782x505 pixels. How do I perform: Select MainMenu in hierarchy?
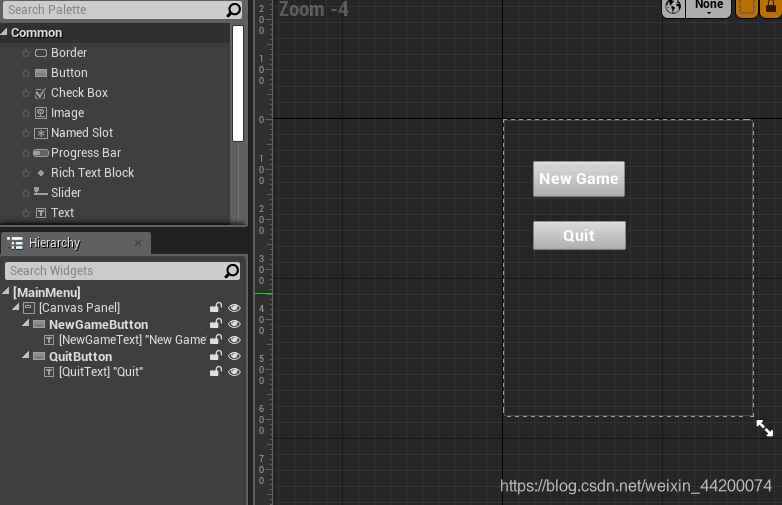click(47, 292)
